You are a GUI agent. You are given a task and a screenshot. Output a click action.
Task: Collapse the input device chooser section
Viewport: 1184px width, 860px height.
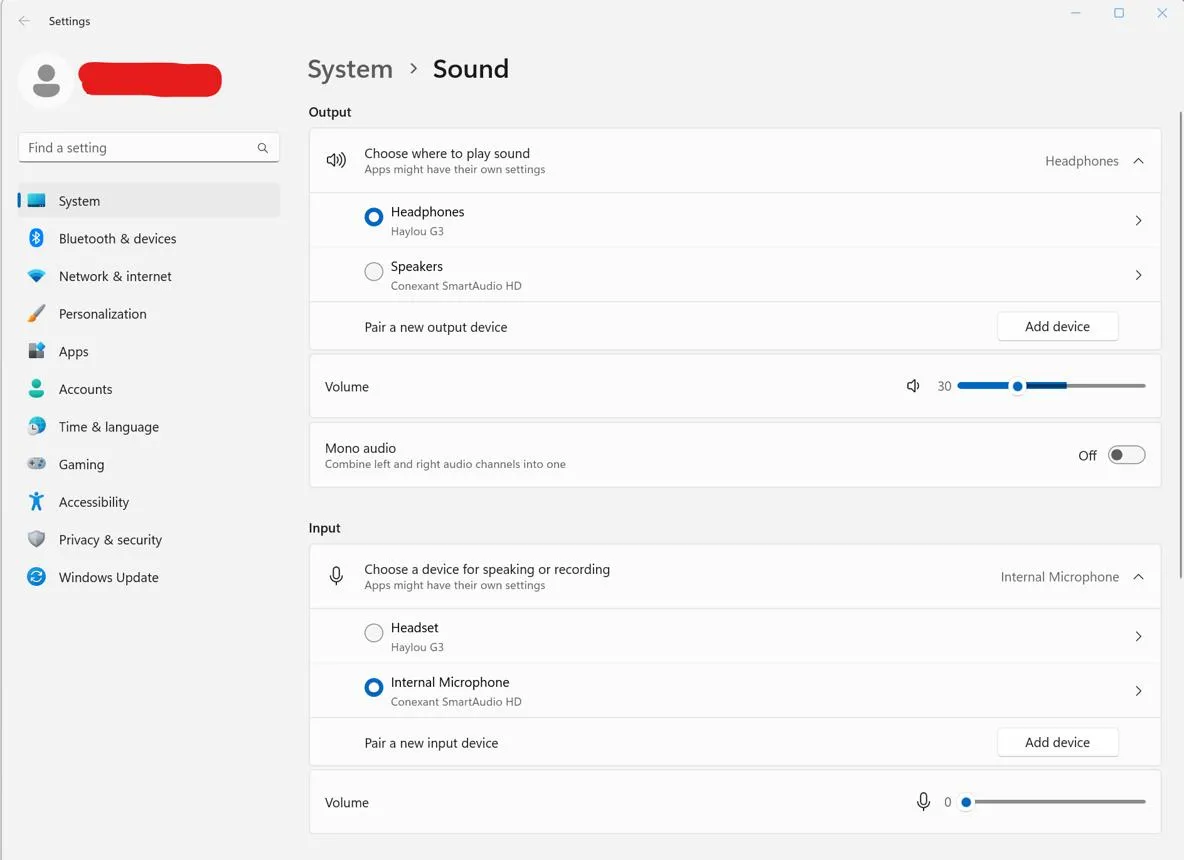[x=1138, y=577]
